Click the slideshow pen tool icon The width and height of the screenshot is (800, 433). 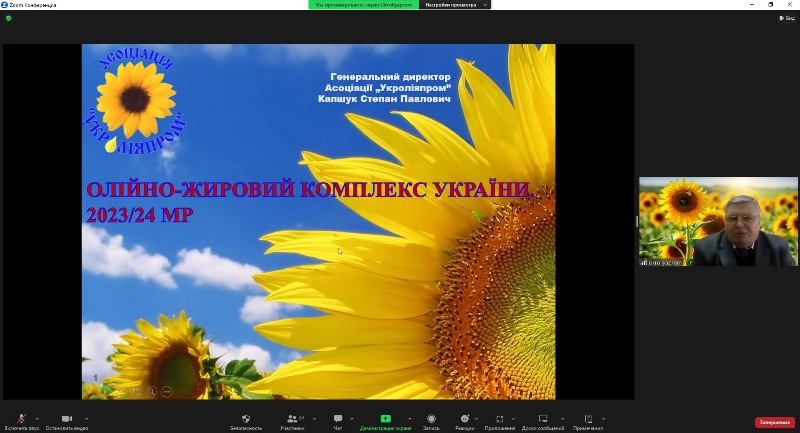[x=119, y=392]
